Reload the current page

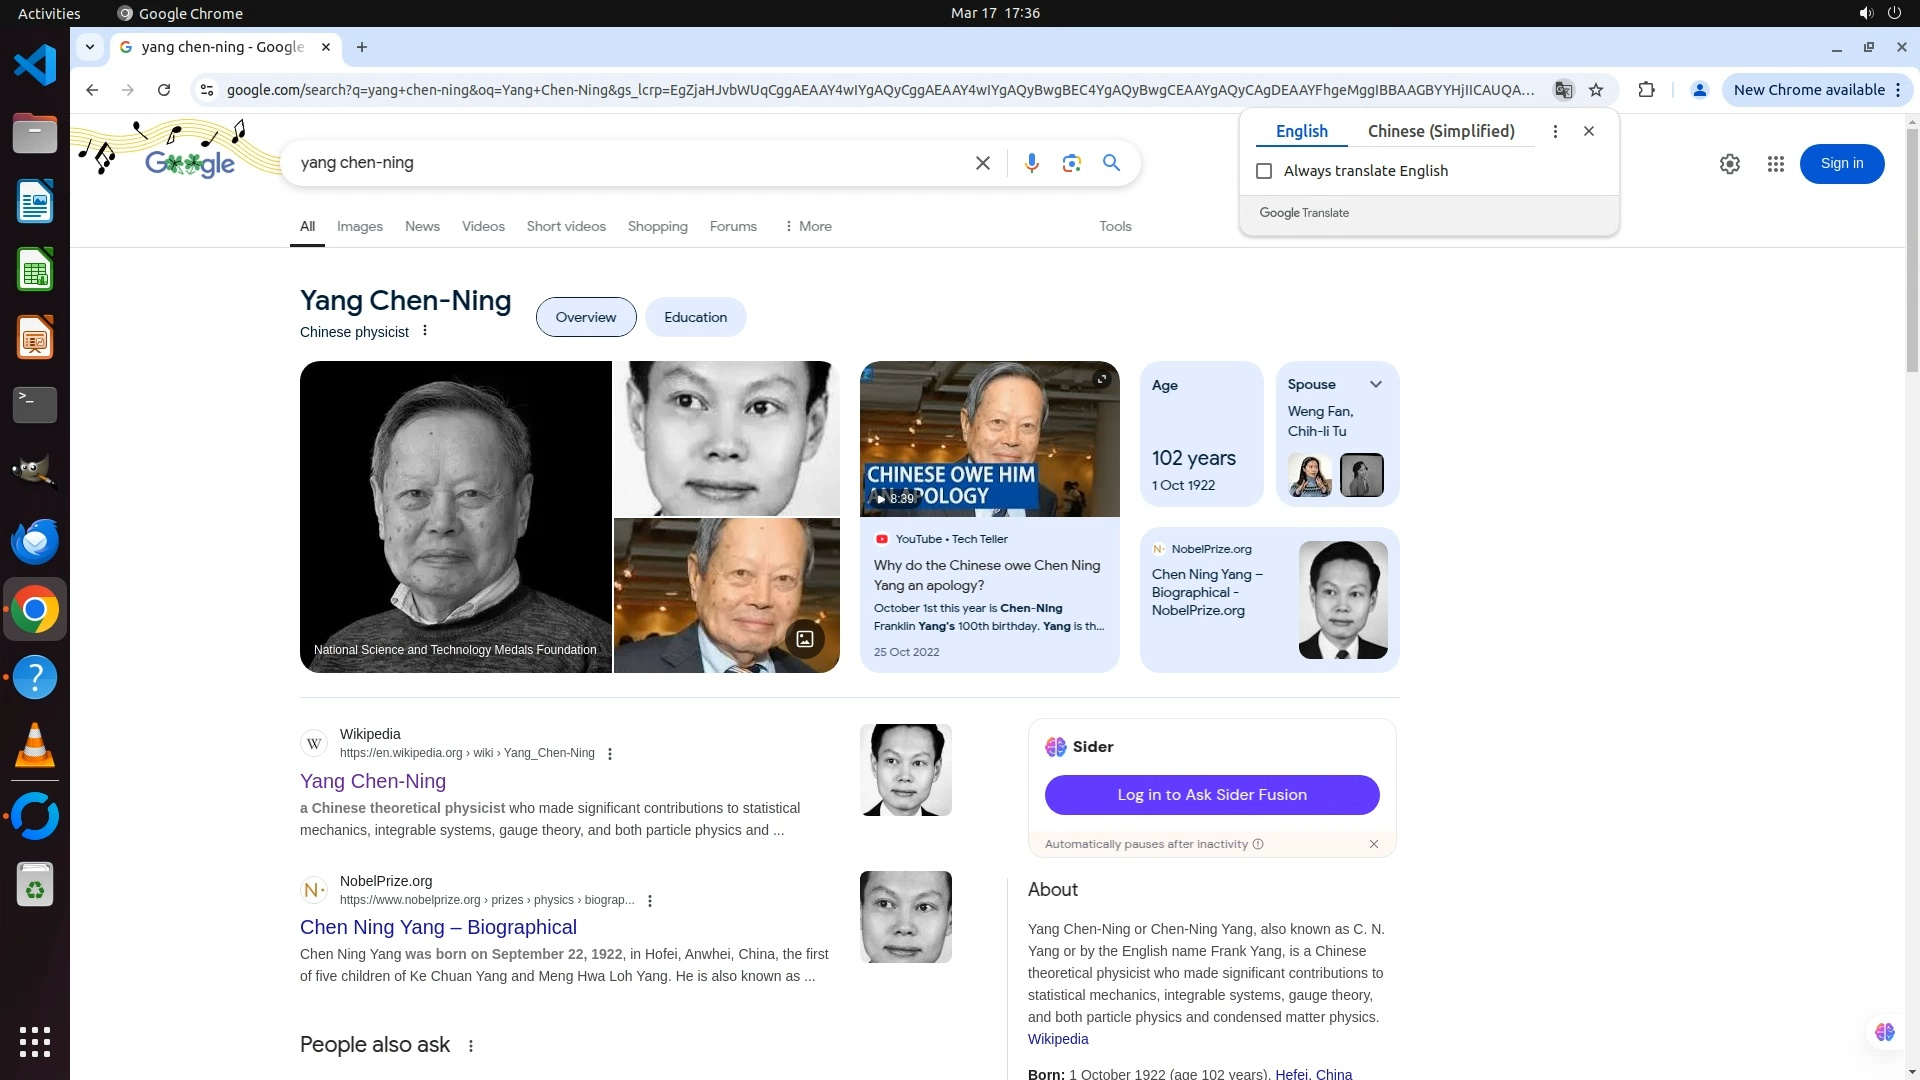pos(164,90)
